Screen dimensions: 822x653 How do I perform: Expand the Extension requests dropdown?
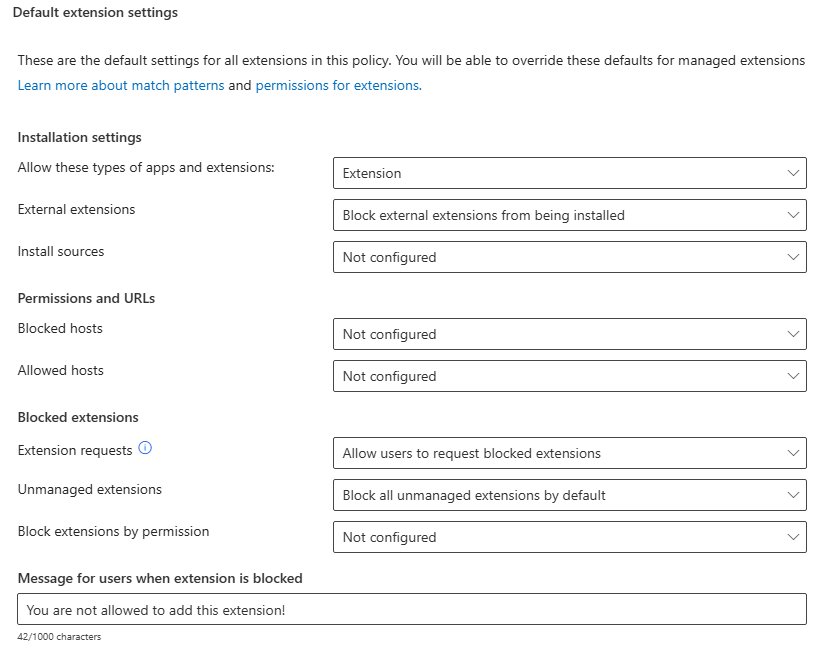569,453
